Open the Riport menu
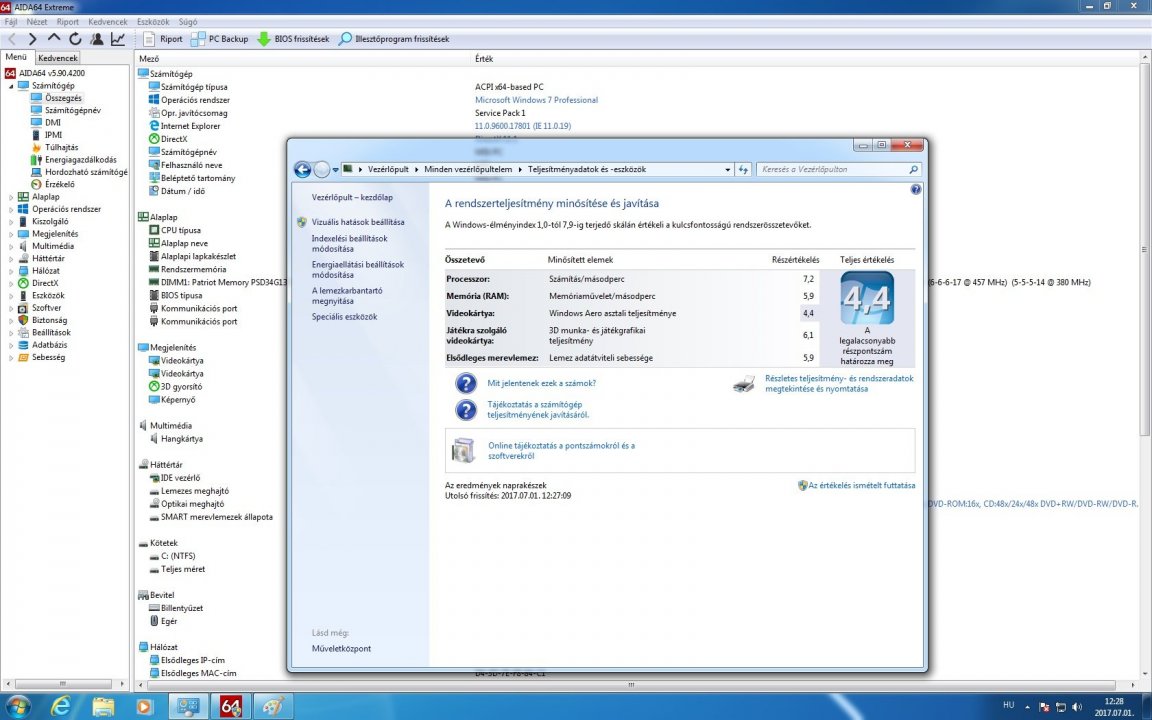The image size is (1152, 720). [68, 22]
